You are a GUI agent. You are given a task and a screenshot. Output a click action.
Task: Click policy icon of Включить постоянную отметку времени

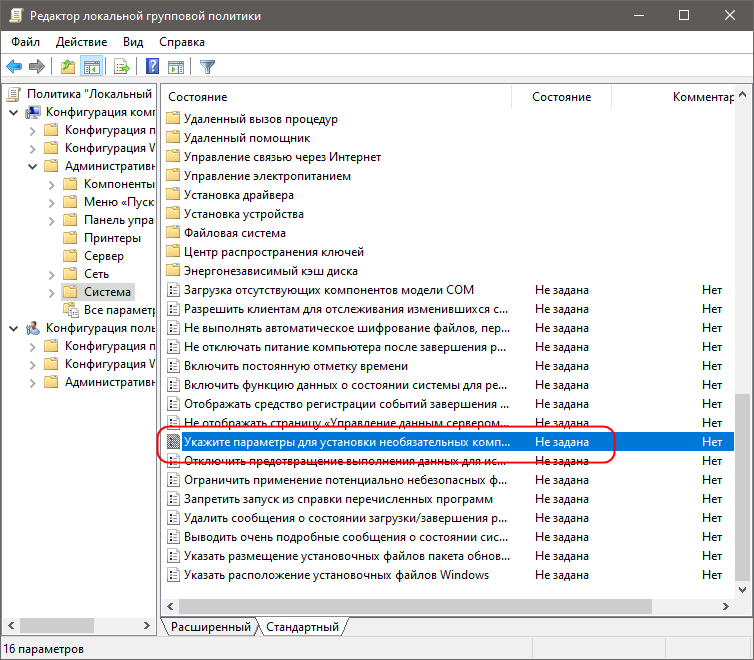(173, 366)
